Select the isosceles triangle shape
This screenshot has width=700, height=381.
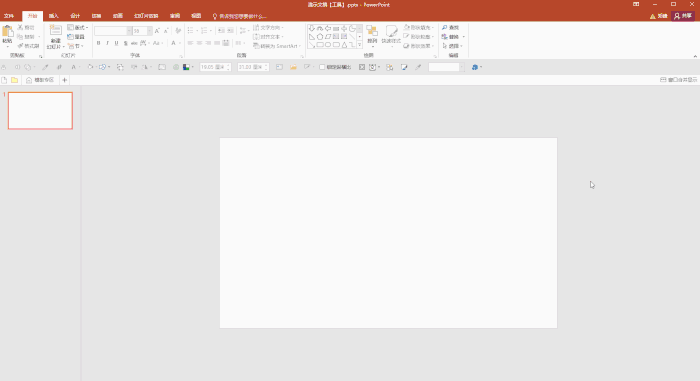tap(344, 45)
